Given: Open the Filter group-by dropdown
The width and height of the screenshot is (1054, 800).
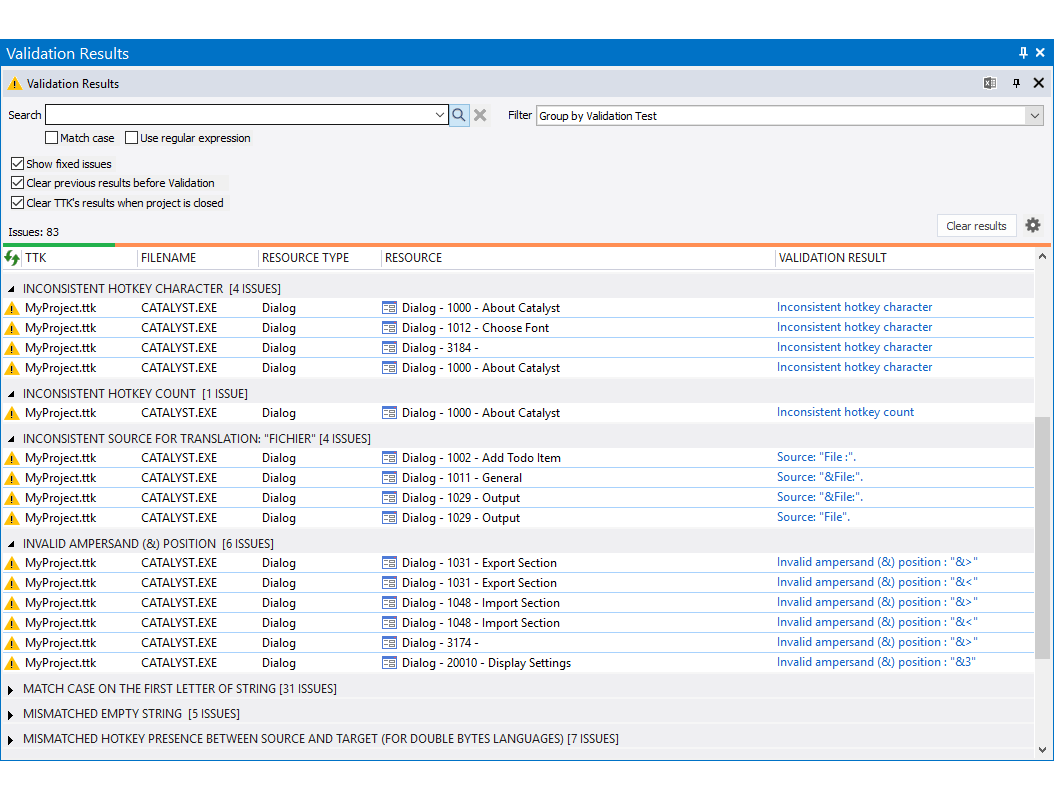Looking at the screenshot, I should point(1034,116).
